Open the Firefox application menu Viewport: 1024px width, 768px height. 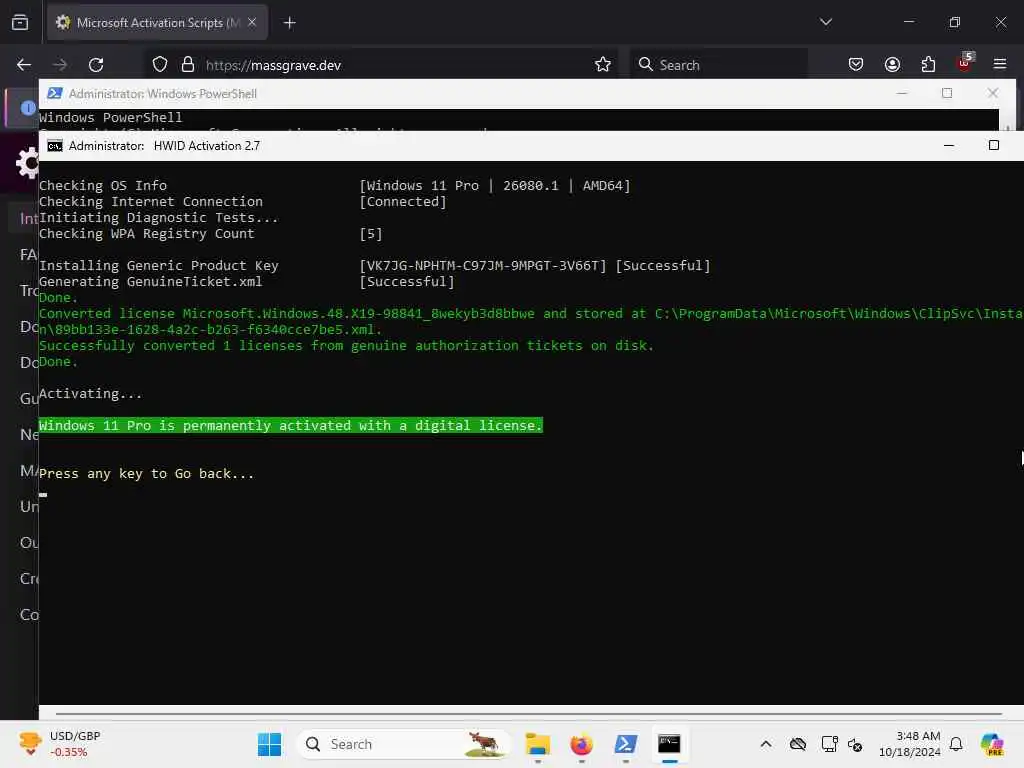[x=1000, y=65]
